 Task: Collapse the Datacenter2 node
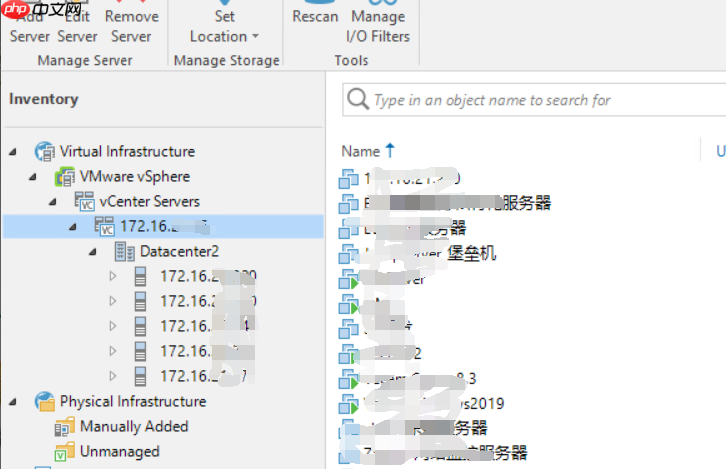[93, 252]
